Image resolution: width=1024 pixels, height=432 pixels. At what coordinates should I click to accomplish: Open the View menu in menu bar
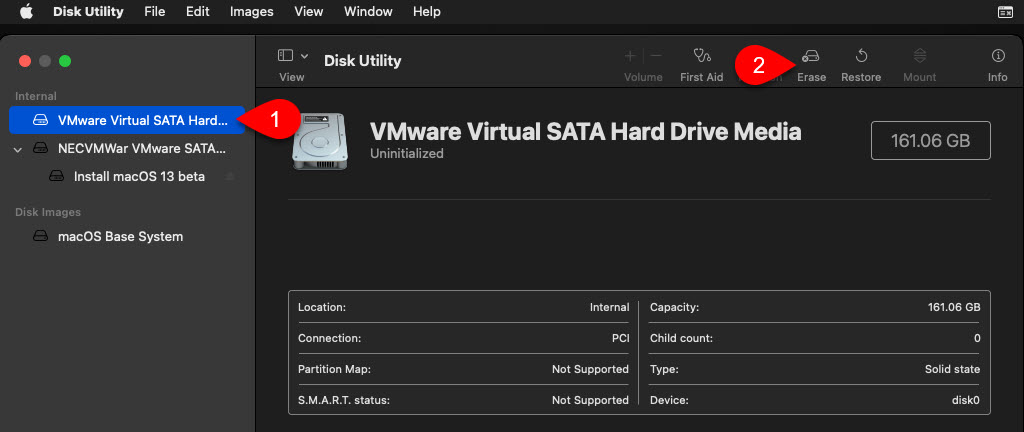[x=308, y=12]
